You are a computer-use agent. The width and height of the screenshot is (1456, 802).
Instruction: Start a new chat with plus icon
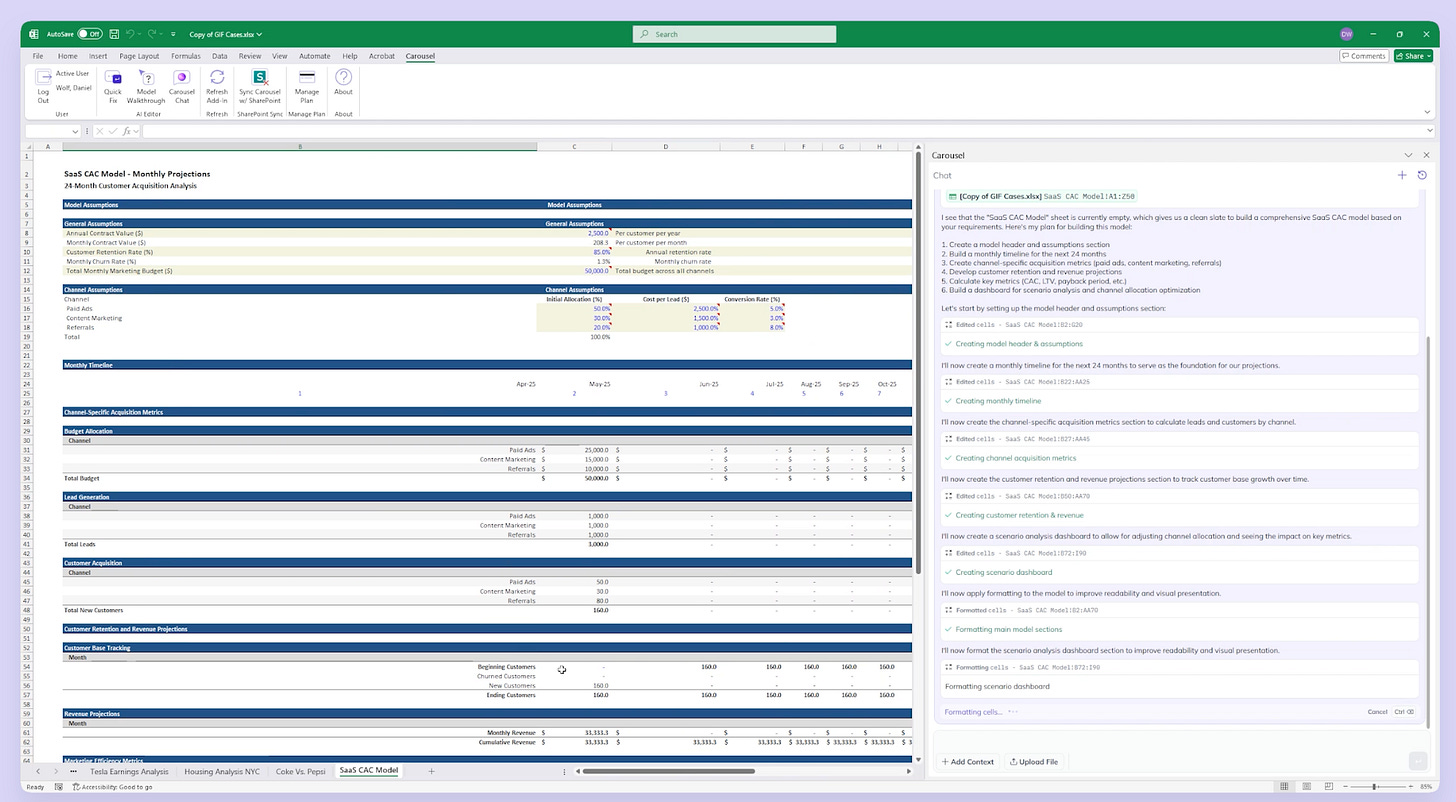point(1402,175)
